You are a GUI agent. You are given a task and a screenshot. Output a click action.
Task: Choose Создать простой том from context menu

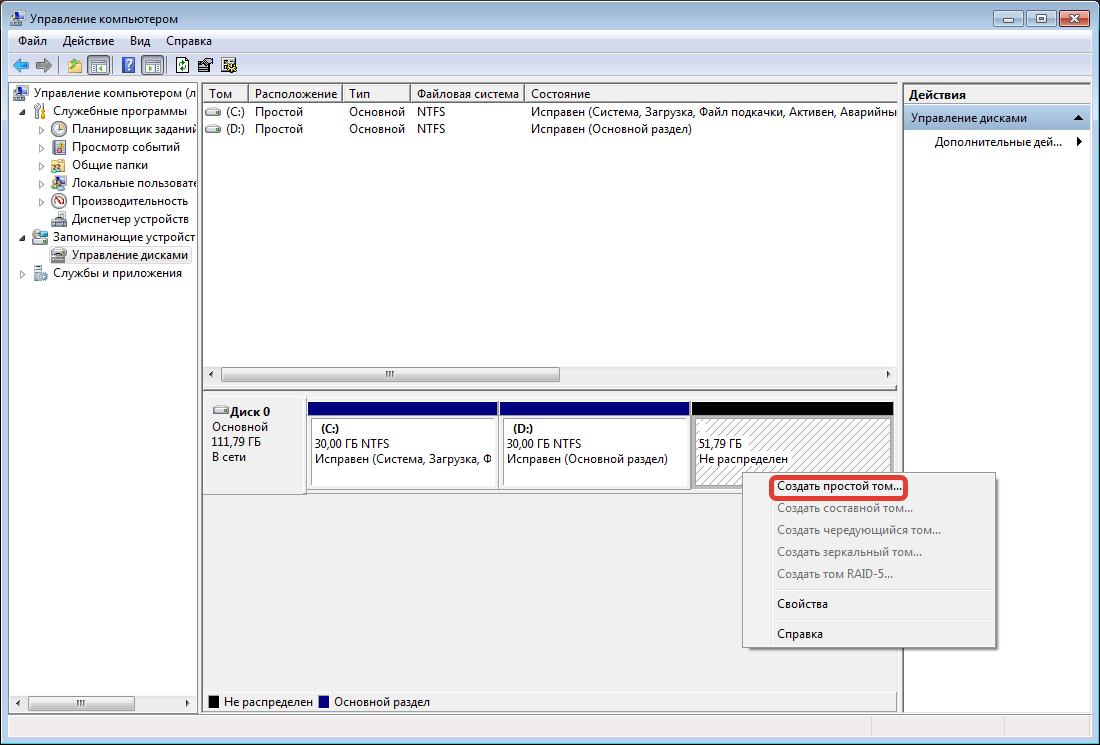click(x=839, y=487)
